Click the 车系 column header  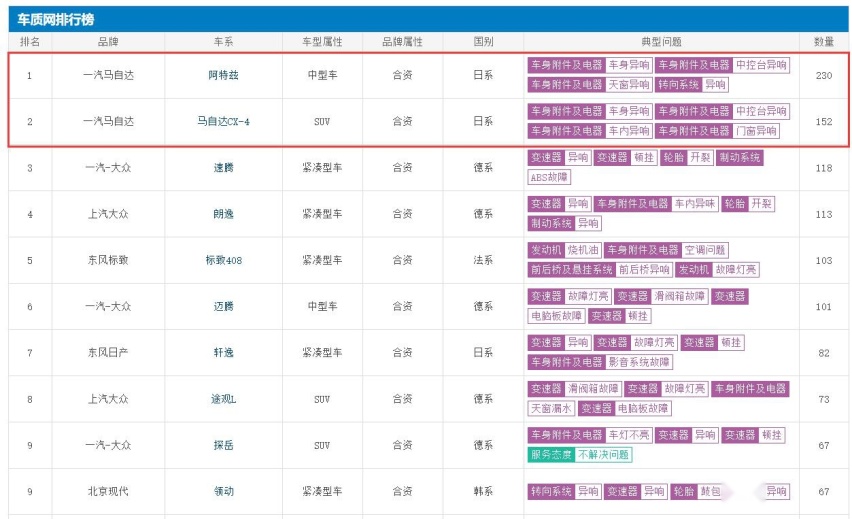(223, 42)
